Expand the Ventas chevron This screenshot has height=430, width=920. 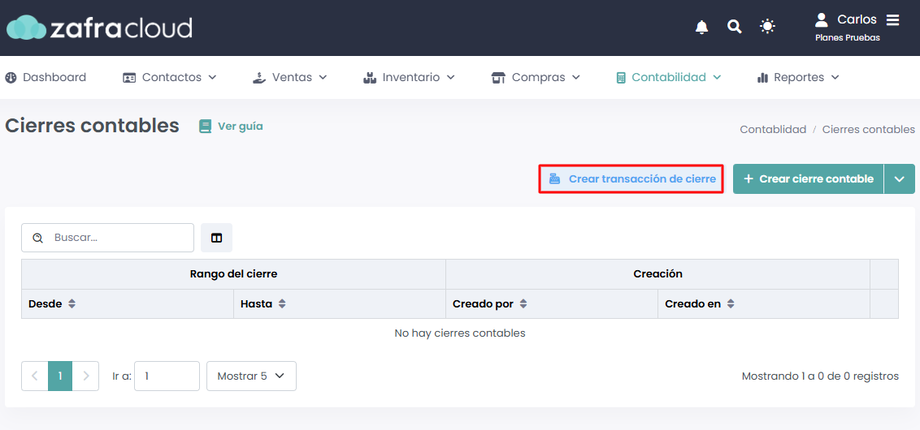(x=323, y=77)
